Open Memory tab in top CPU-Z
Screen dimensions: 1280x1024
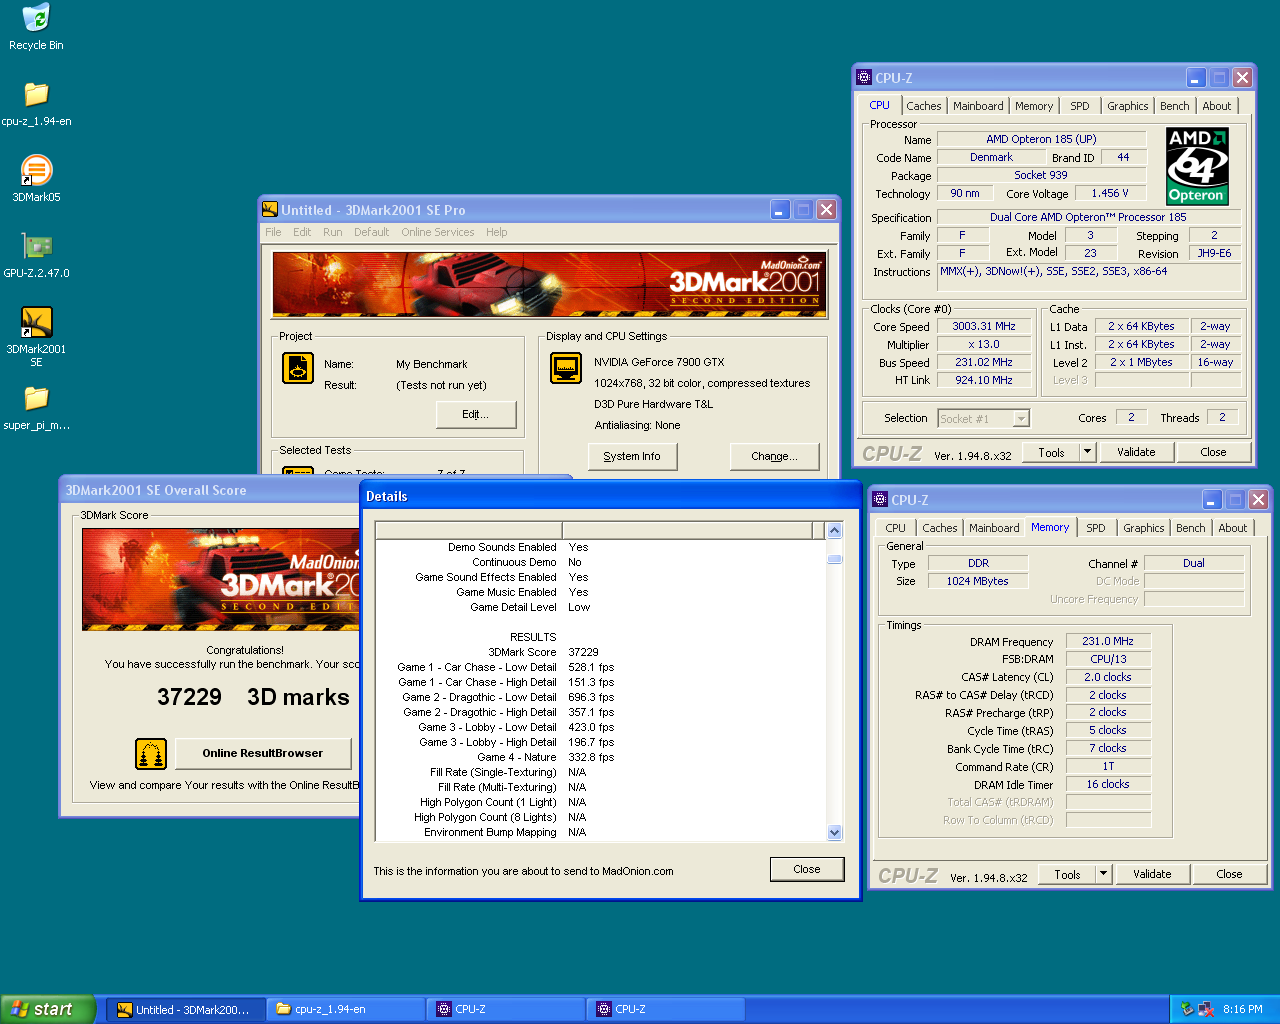[1034, 106]
